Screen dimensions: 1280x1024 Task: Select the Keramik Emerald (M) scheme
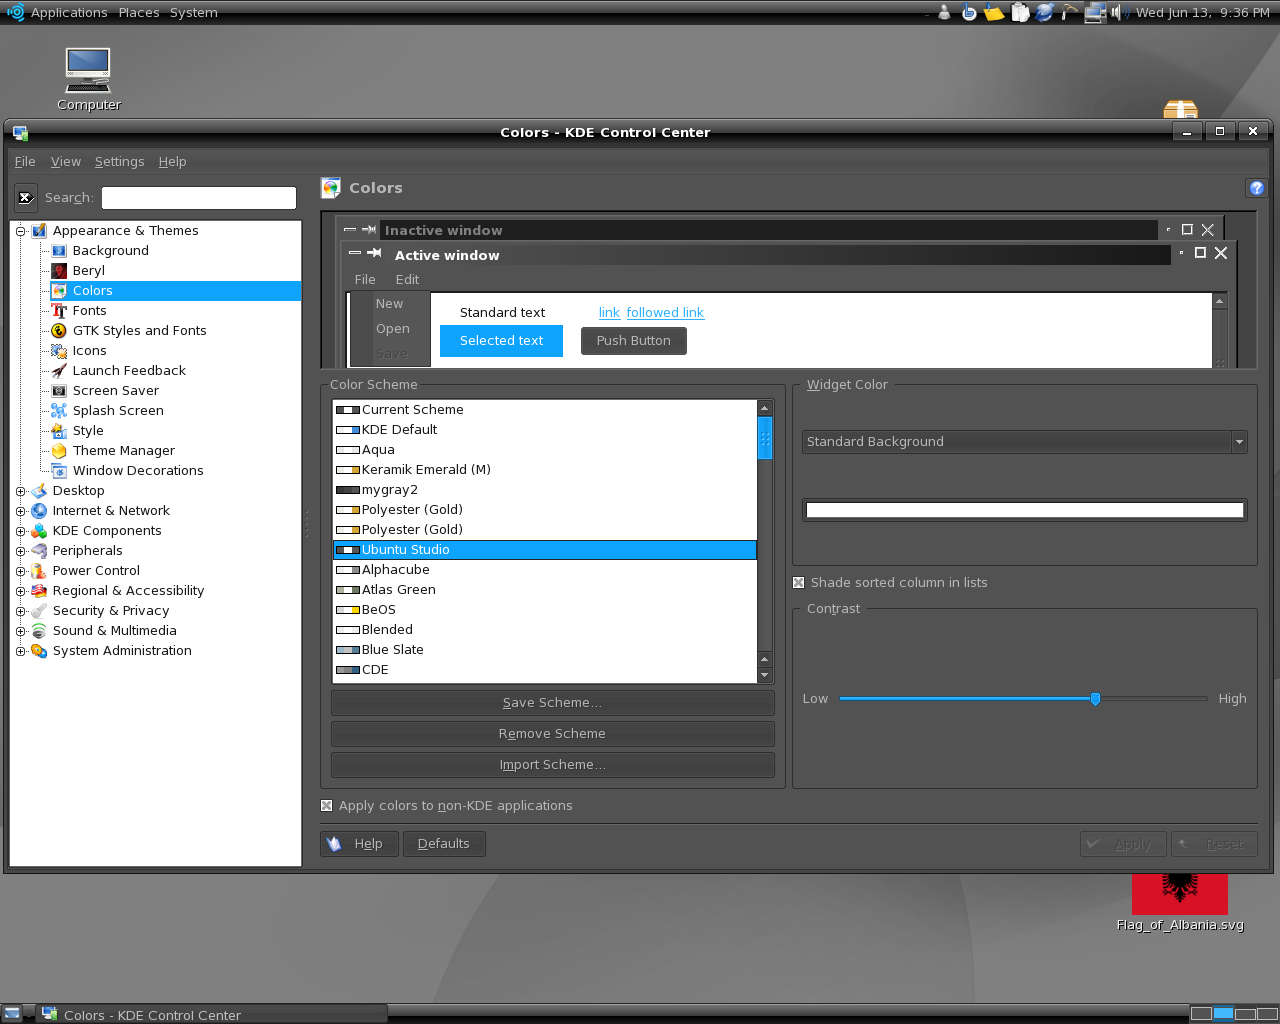[545, 470]
